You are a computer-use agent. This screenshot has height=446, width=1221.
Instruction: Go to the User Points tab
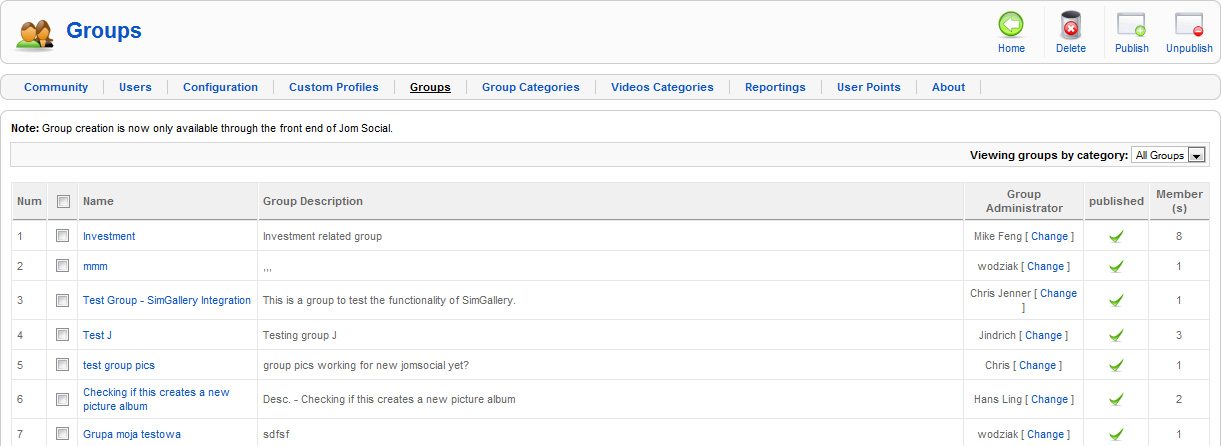click(x=868, y=87)
